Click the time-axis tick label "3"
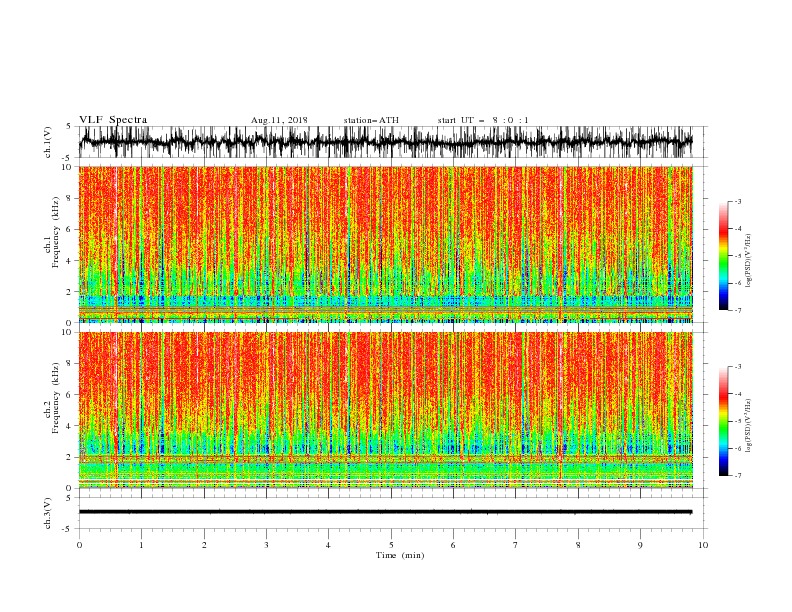The image size is (792, 612). tap(266, 545)
